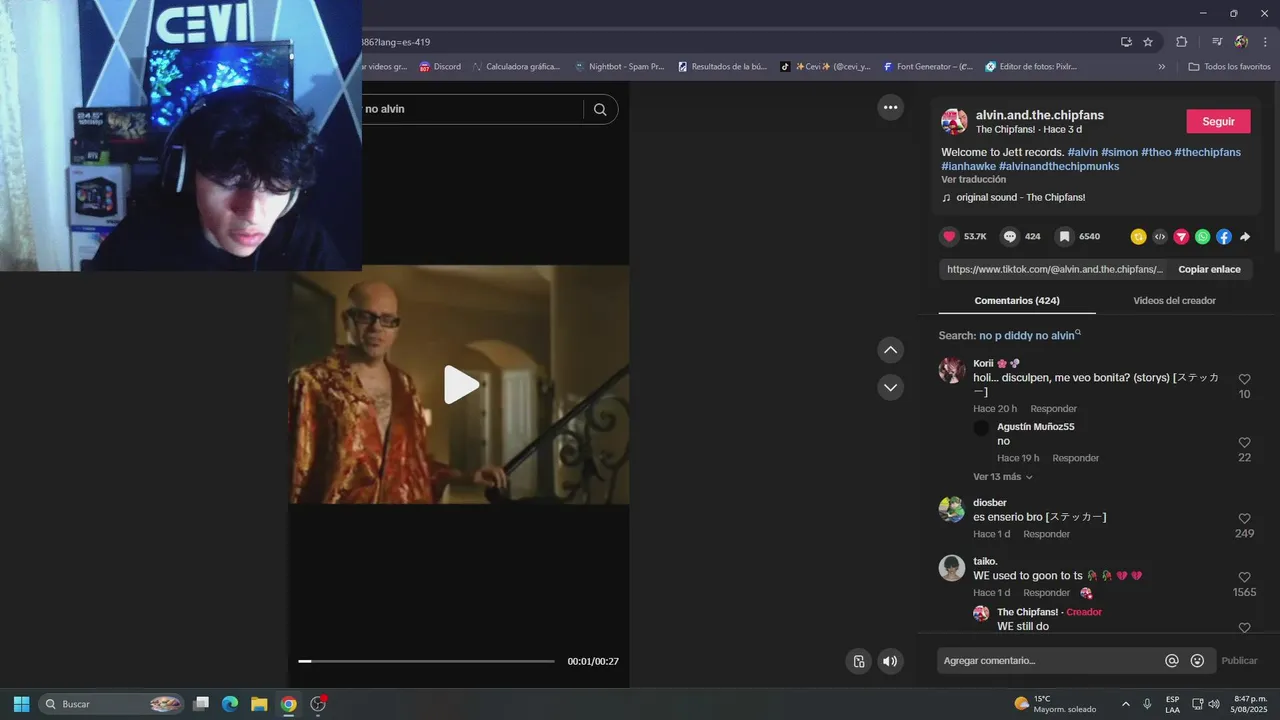
Task: Copy the link with Copiar enlace
Action: coord(1209,269)
